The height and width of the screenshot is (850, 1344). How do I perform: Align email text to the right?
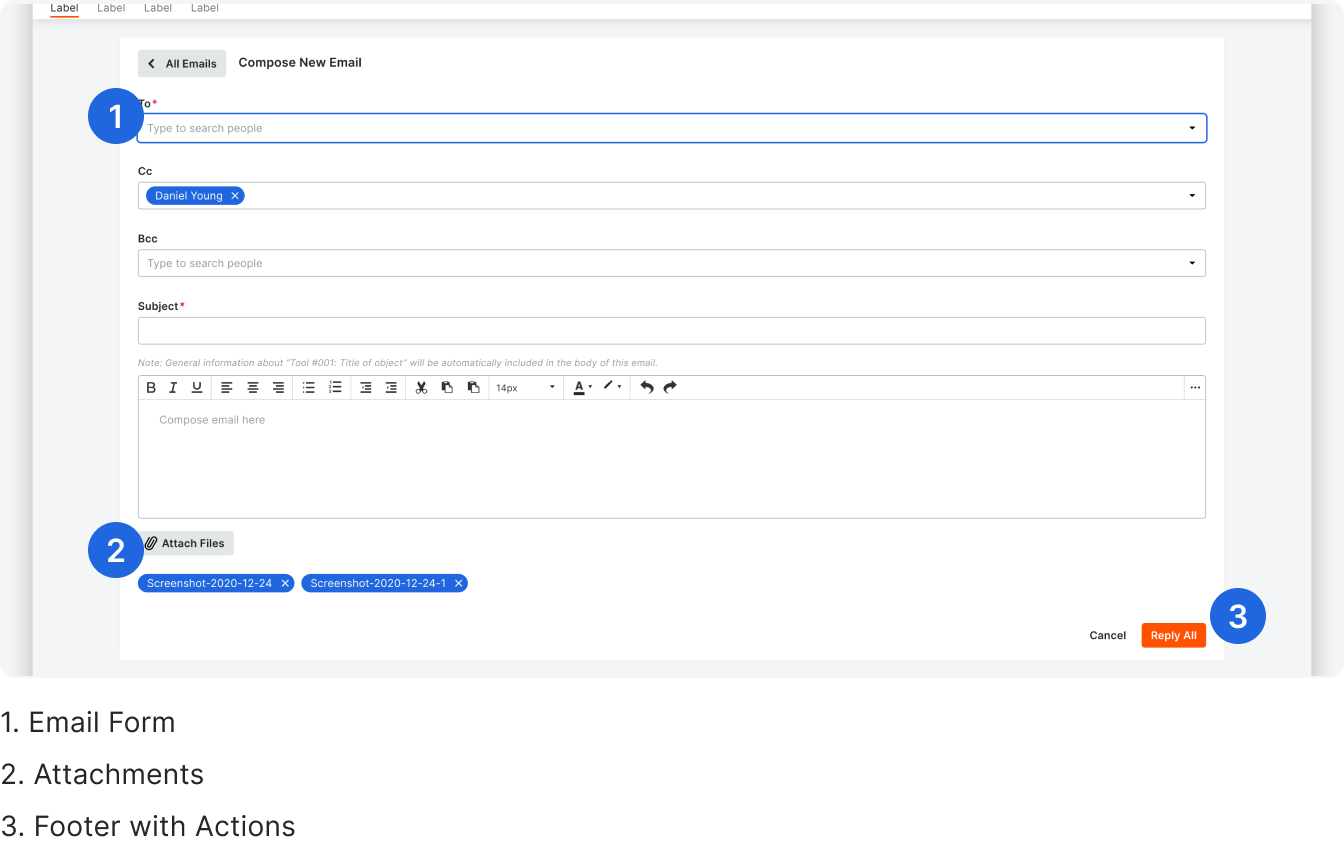coord(278,388)
